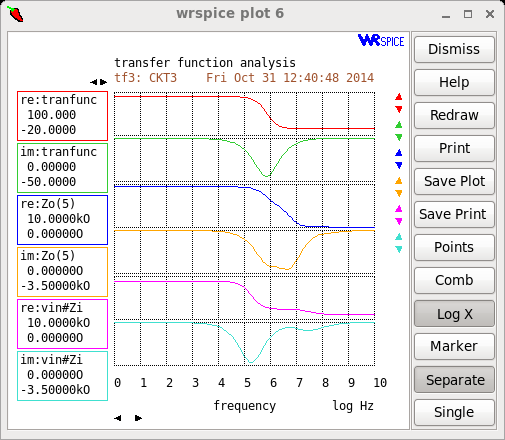
Task: Select the blue re:Zo(5) legend box
Action: click(x=62, y=220)
